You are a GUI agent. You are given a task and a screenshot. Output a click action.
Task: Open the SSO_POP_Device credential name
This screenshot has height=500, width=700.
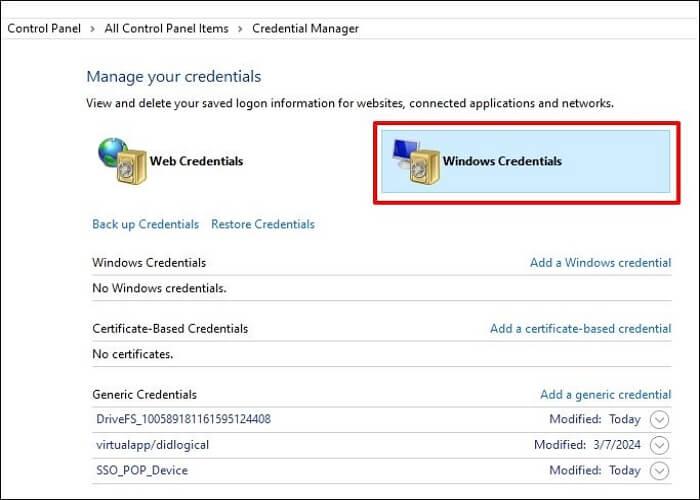point(141,470)
